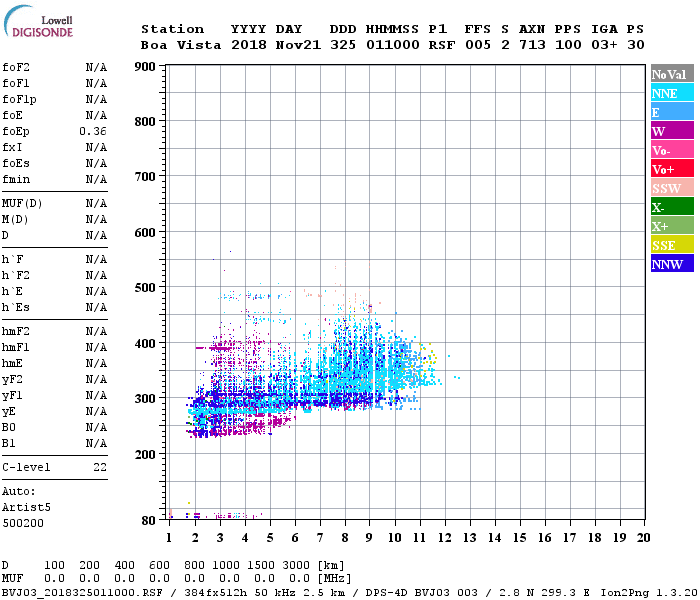Screen dimensions: 700x600
Task: Click the 500200 version number
Action: click(23, 523)
